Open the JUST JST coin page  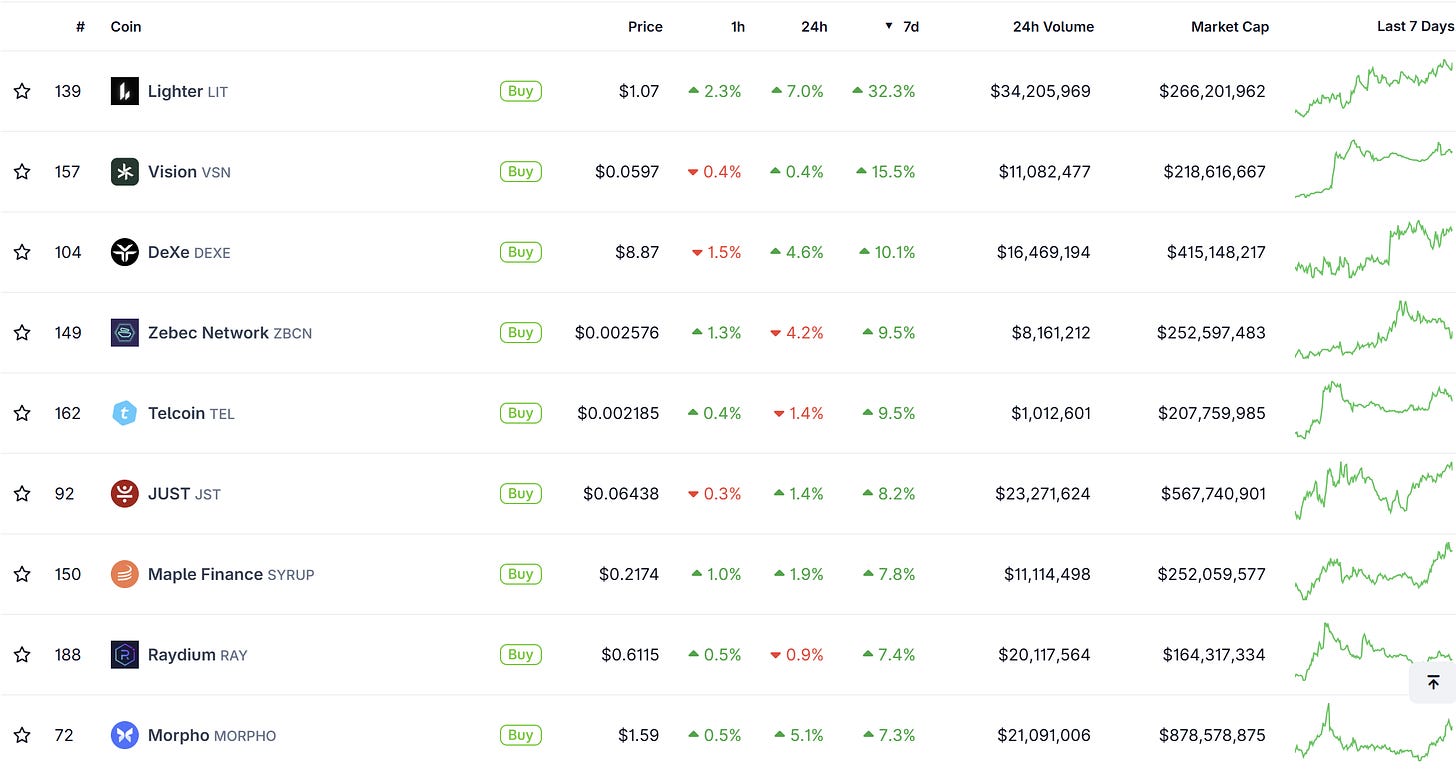tap(184, 494)
